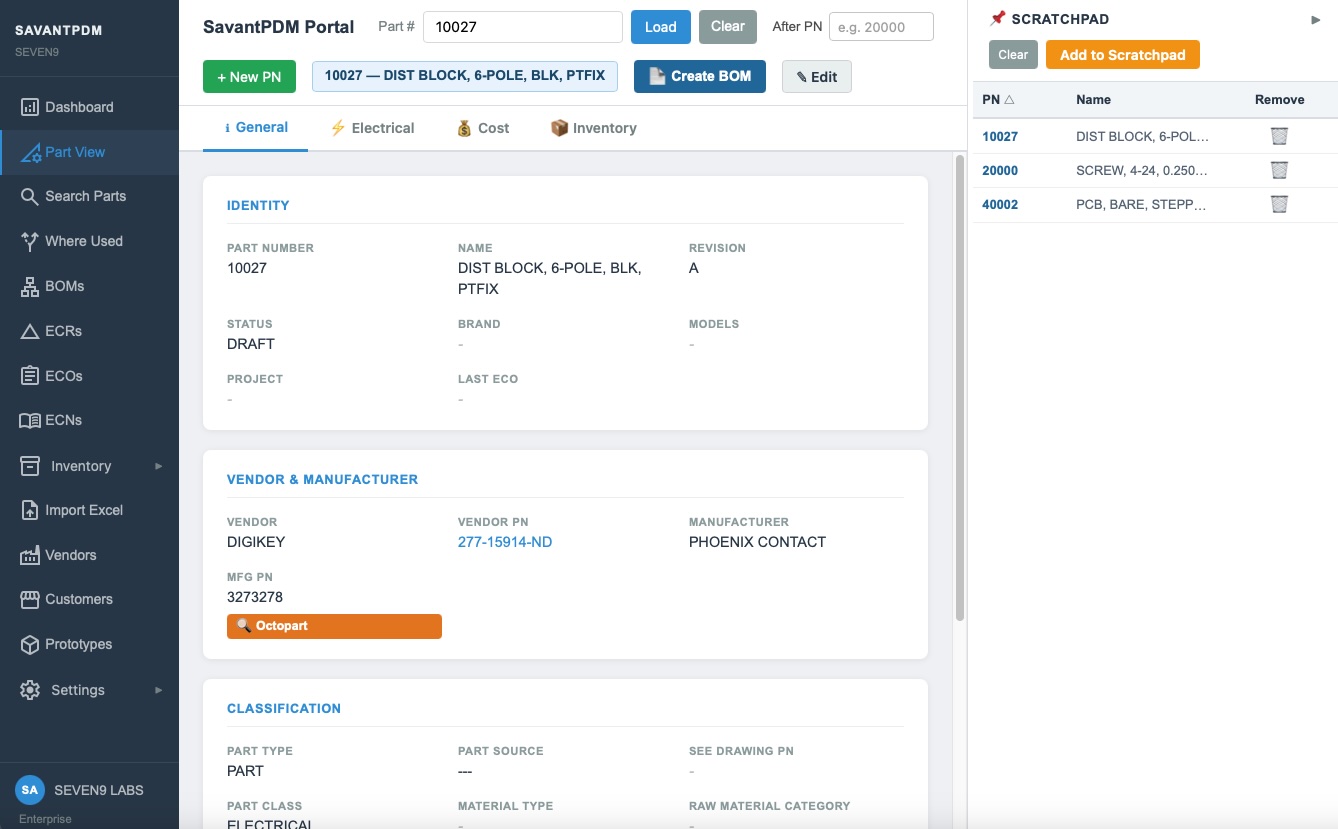Screen dimensions: 1338x829
Task: Switch to the Electrical tab
Action: coord(372,128)
